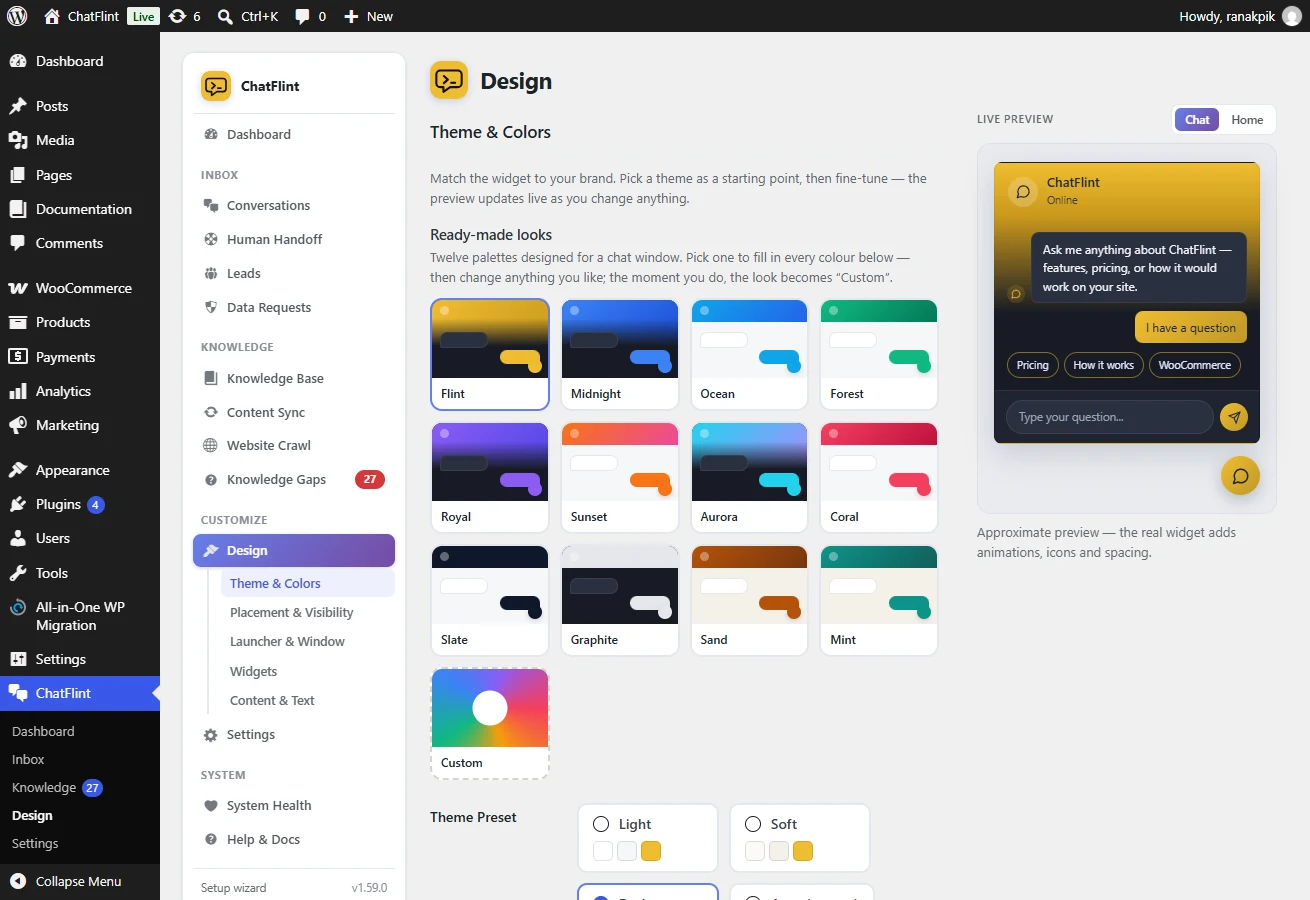Viewport: 1310px width, 900px height.
Task: Click the Marketing megaphone icon
Action: 18,425
